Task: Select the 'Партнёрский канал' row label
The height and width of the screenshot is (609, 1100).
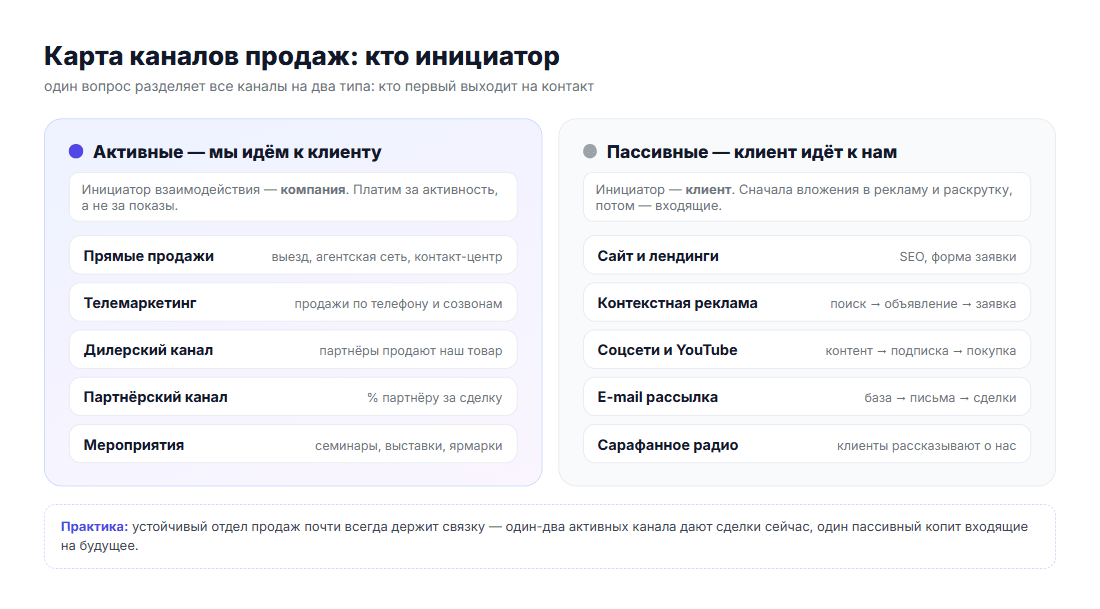Action: pos(156,397)
